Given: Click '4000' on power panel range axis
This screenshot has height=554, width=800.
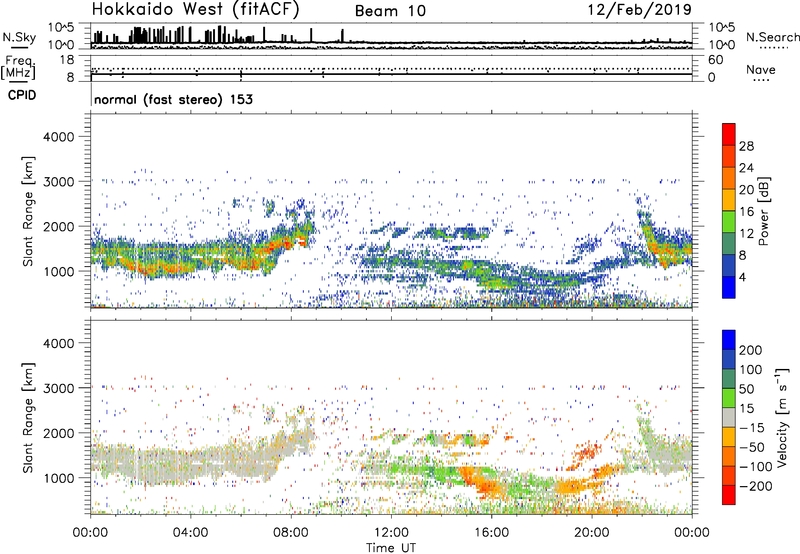Looking at the screenshot, I should click(58, 137).
